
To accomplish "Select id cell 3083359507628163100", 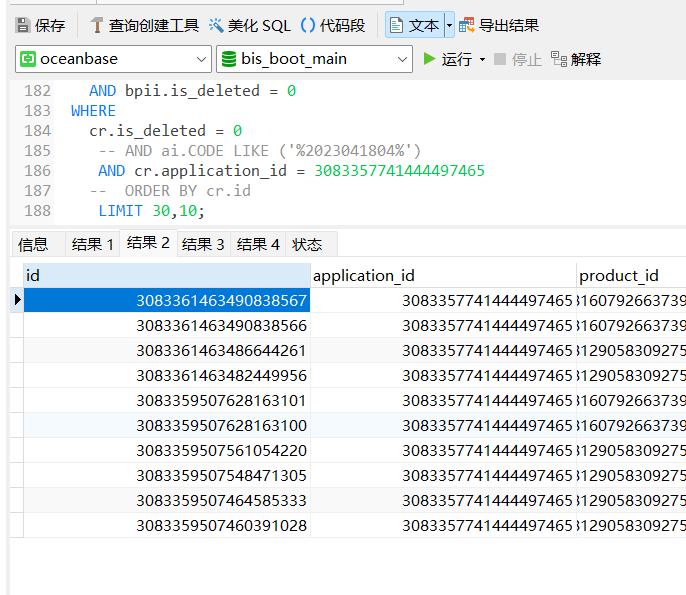I will (x=167, y=425).
